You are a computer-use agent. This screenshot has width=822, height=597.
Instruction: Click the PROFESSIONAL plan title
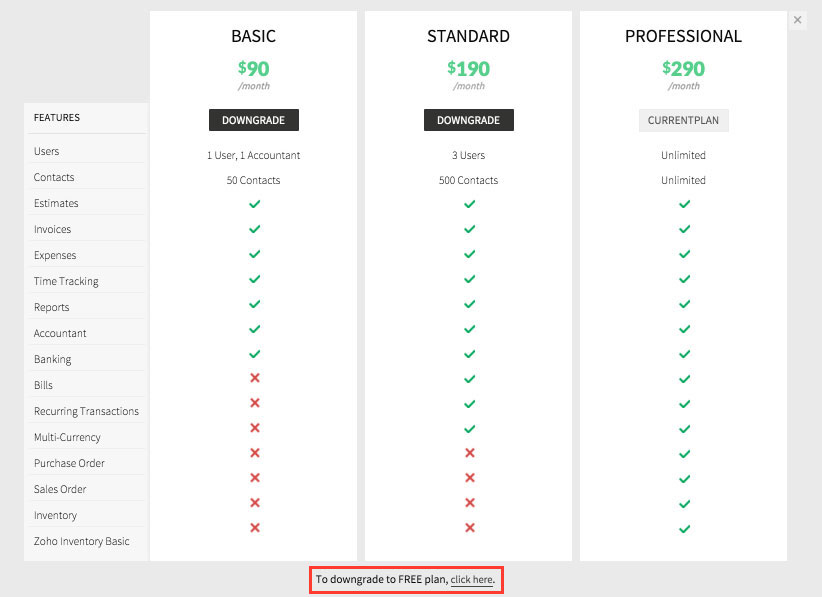(684, 36)
